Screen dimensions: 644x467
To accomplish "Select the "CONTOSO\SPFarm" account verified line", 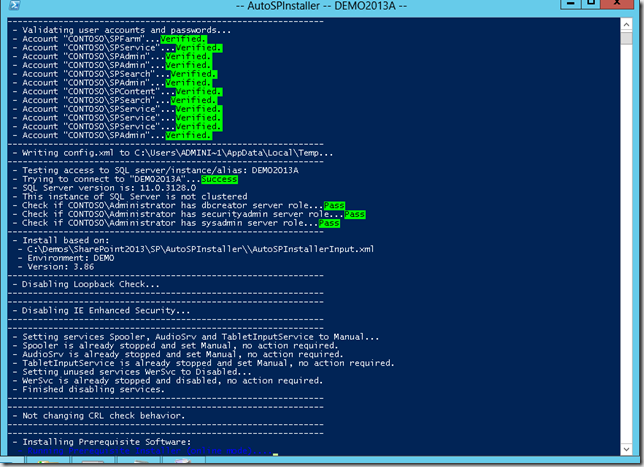I will pos(110,39).
